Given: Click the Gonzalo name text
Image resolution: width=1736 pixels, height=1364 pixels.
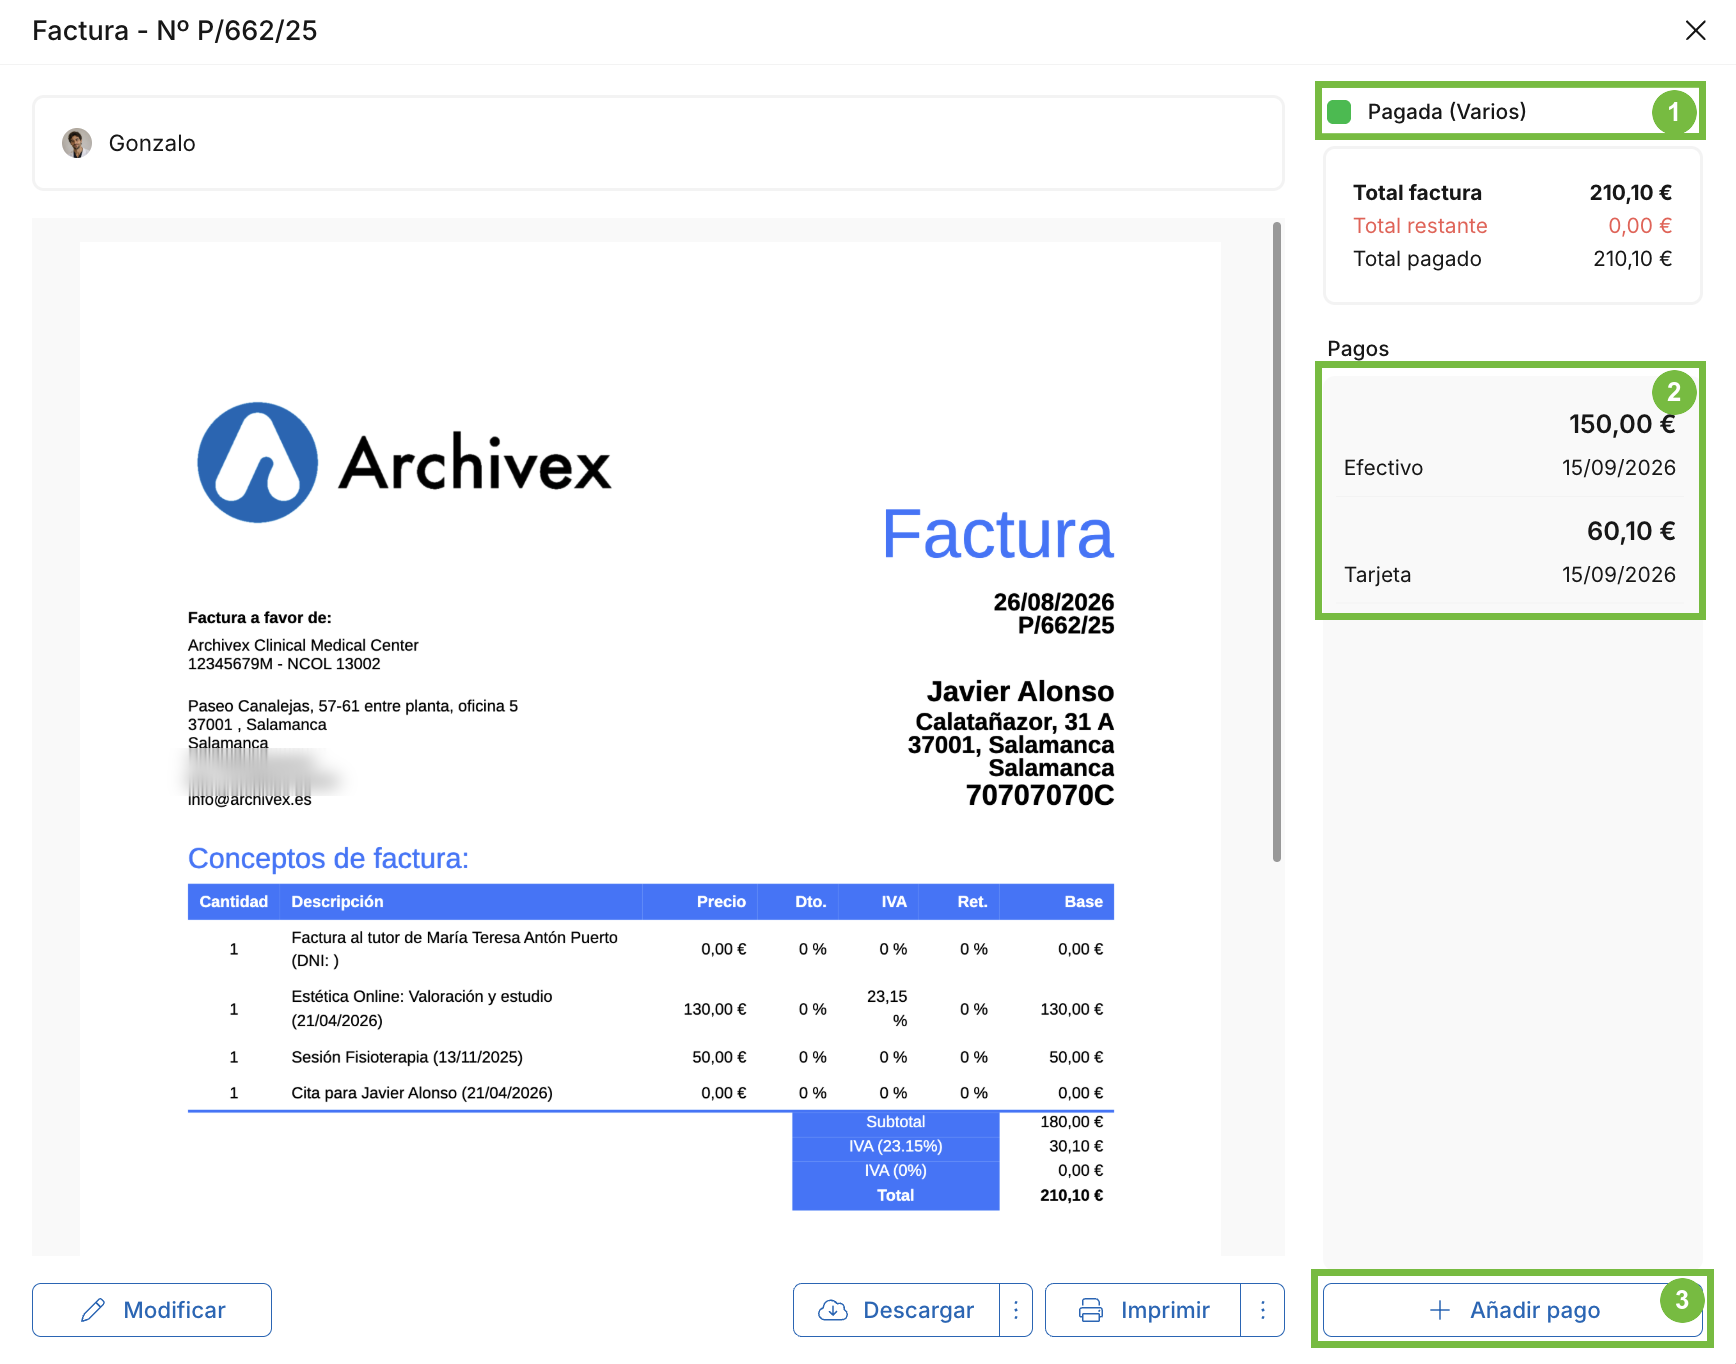Looking at the screenshot, I should pyautogui.click(x=152, y=143).
